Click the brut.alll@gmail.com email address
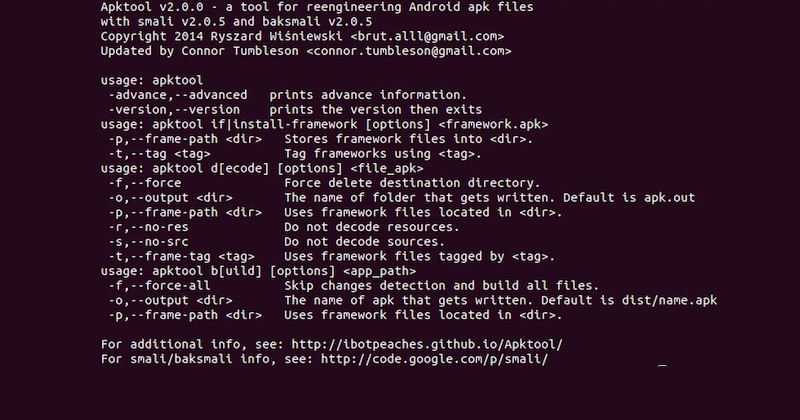800x420 pixels. pyautogui.click(x=428, y=37)
